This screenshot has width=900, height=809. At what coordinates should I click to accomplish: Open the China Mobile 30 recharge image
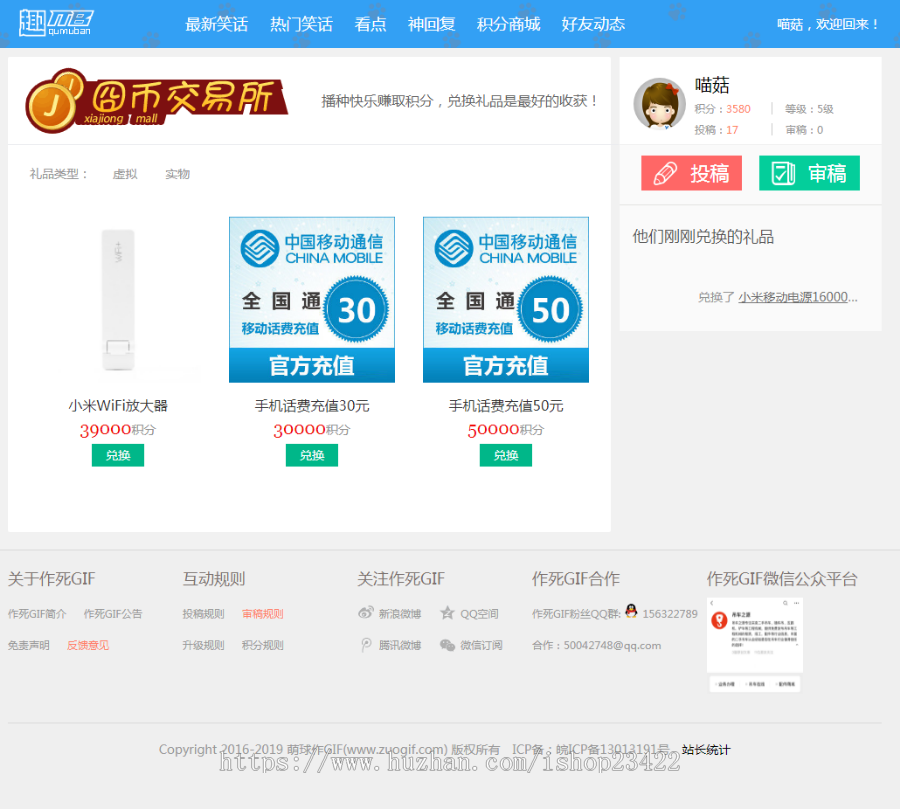coord(312,300)
